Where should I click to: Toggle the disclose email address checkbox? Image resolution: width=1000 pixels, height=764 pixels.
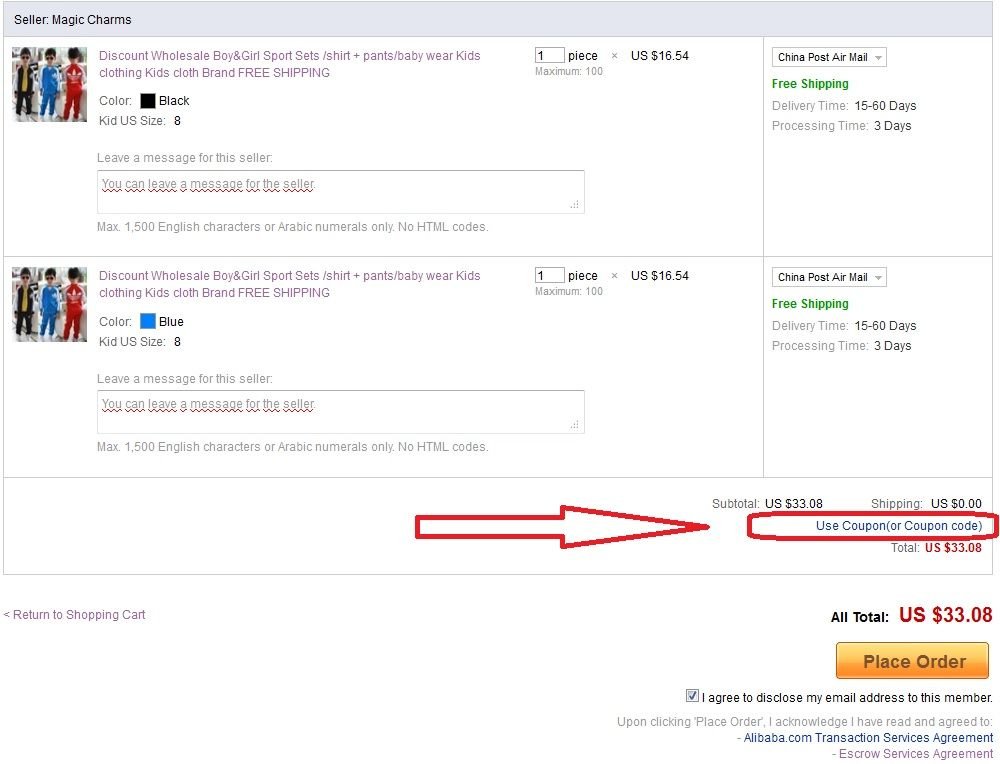coord(692,696)
